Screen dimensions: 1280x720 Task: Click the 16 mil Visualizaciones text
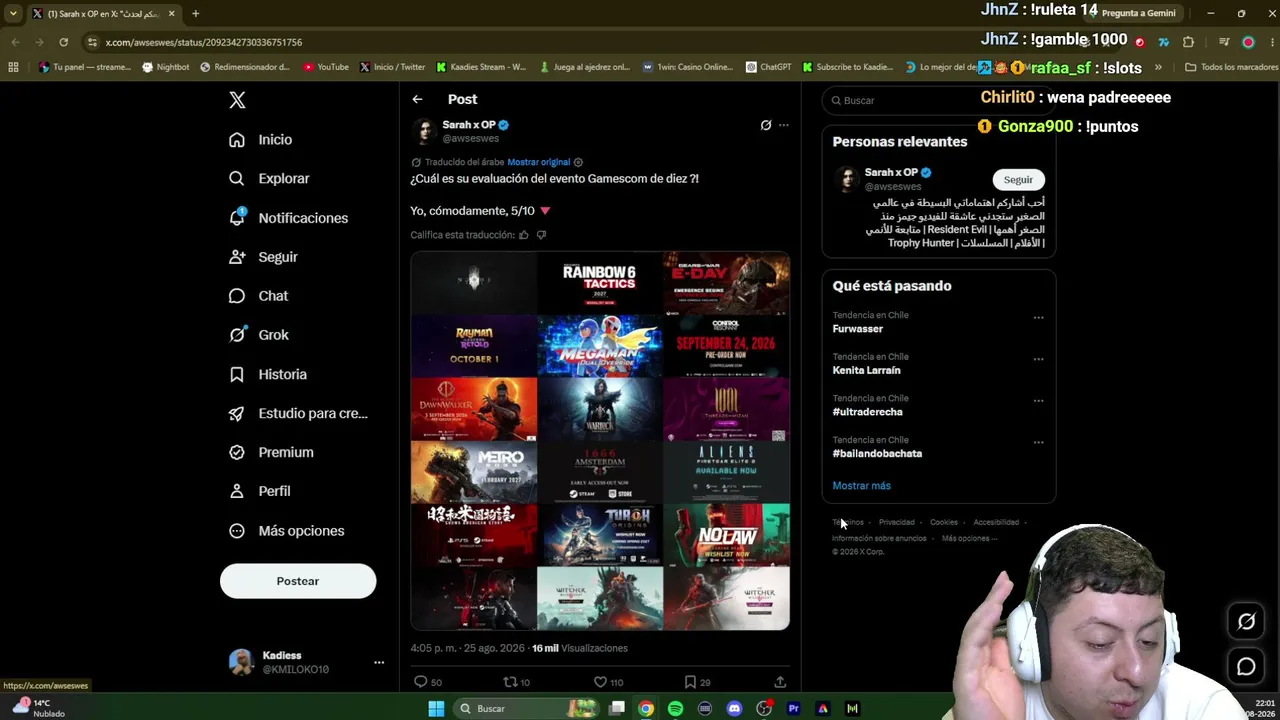(x=580, y=648)
